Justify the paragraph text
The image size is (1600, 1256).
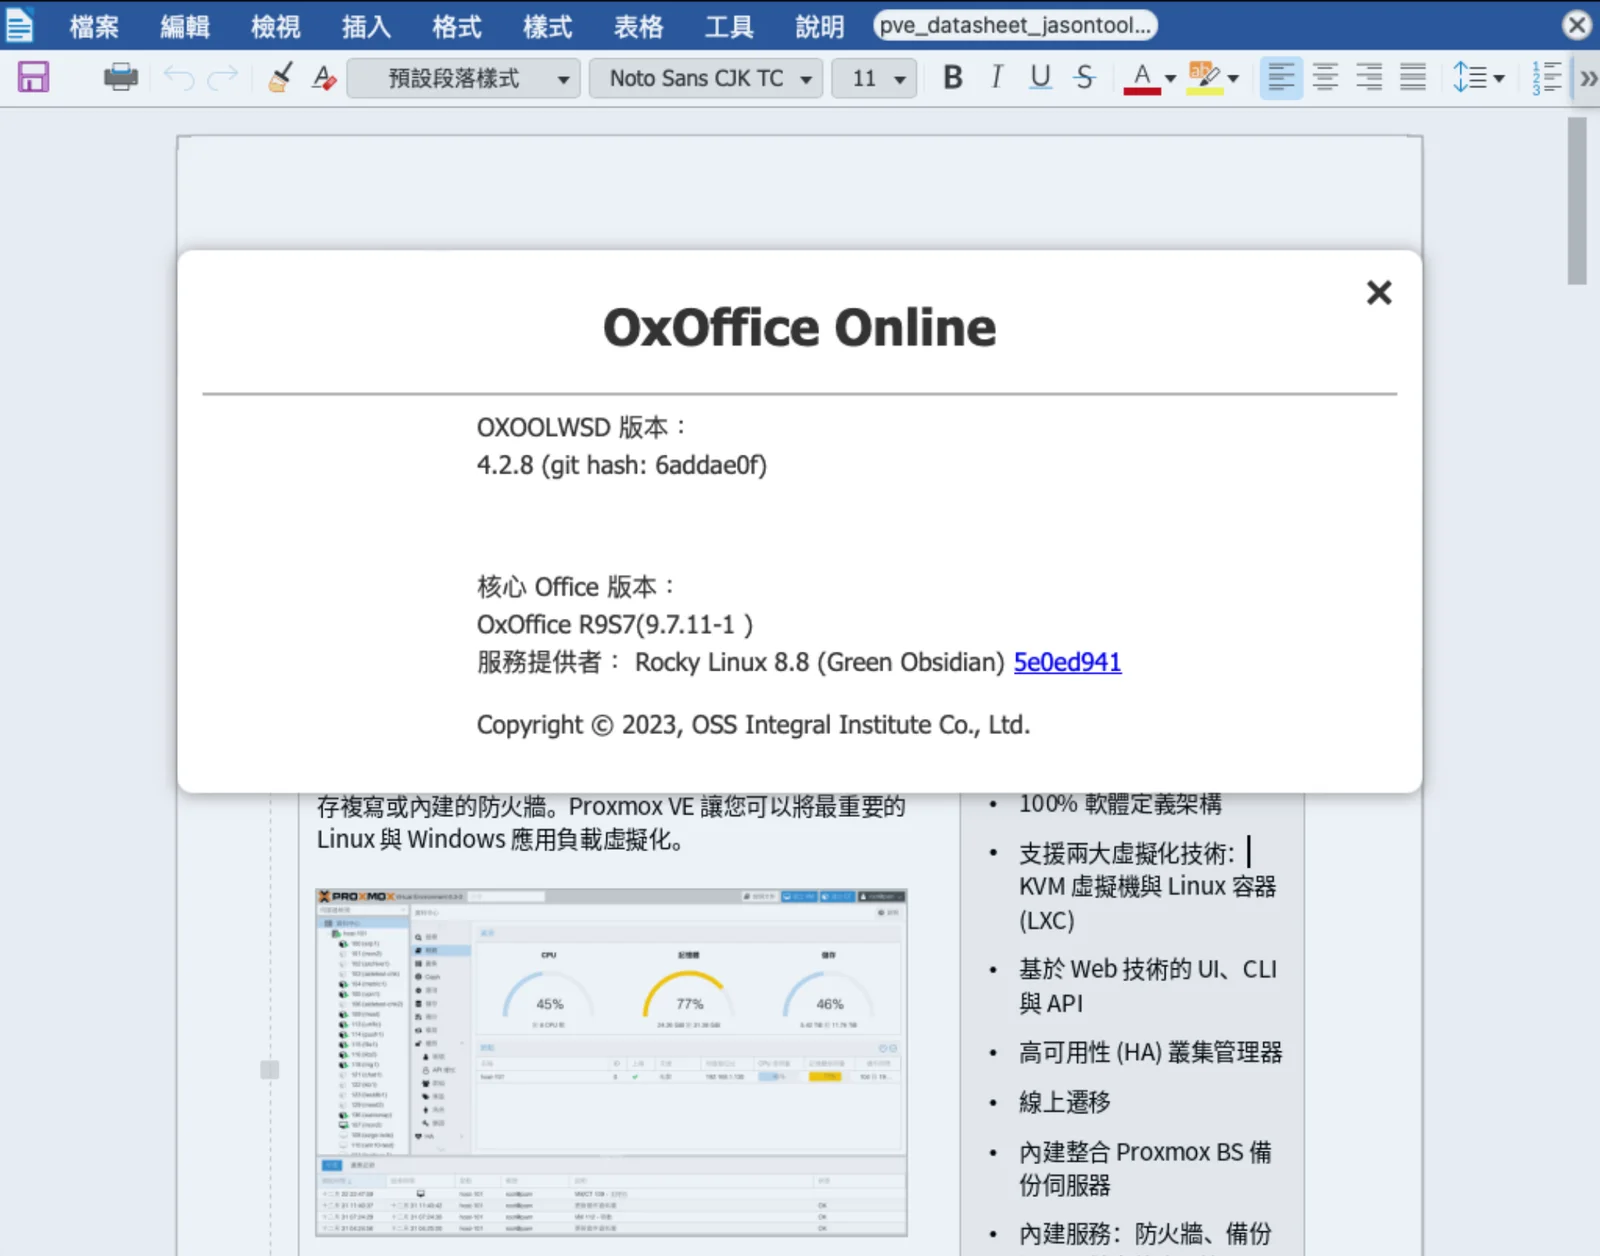coord(1413,77)
